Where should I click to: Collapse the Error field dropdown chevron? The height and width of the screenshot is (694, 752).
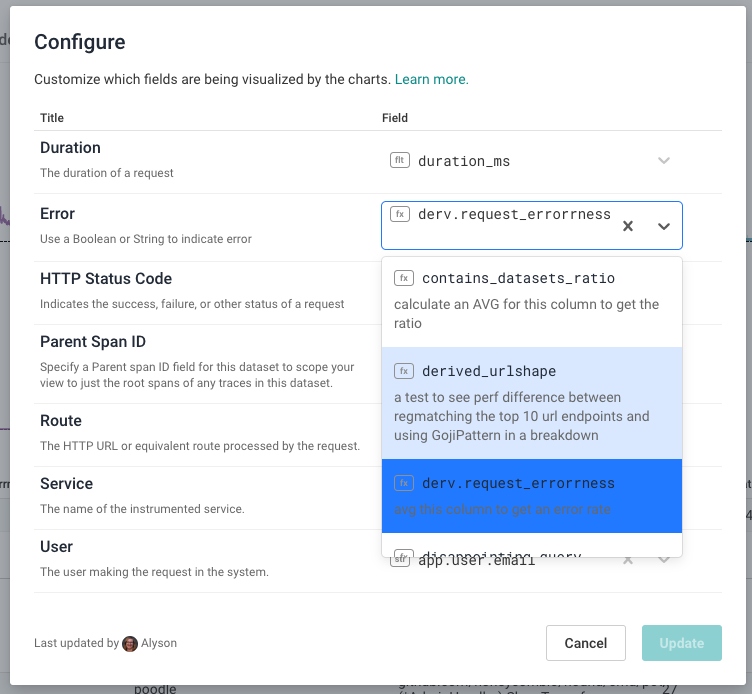click(663, 226)
